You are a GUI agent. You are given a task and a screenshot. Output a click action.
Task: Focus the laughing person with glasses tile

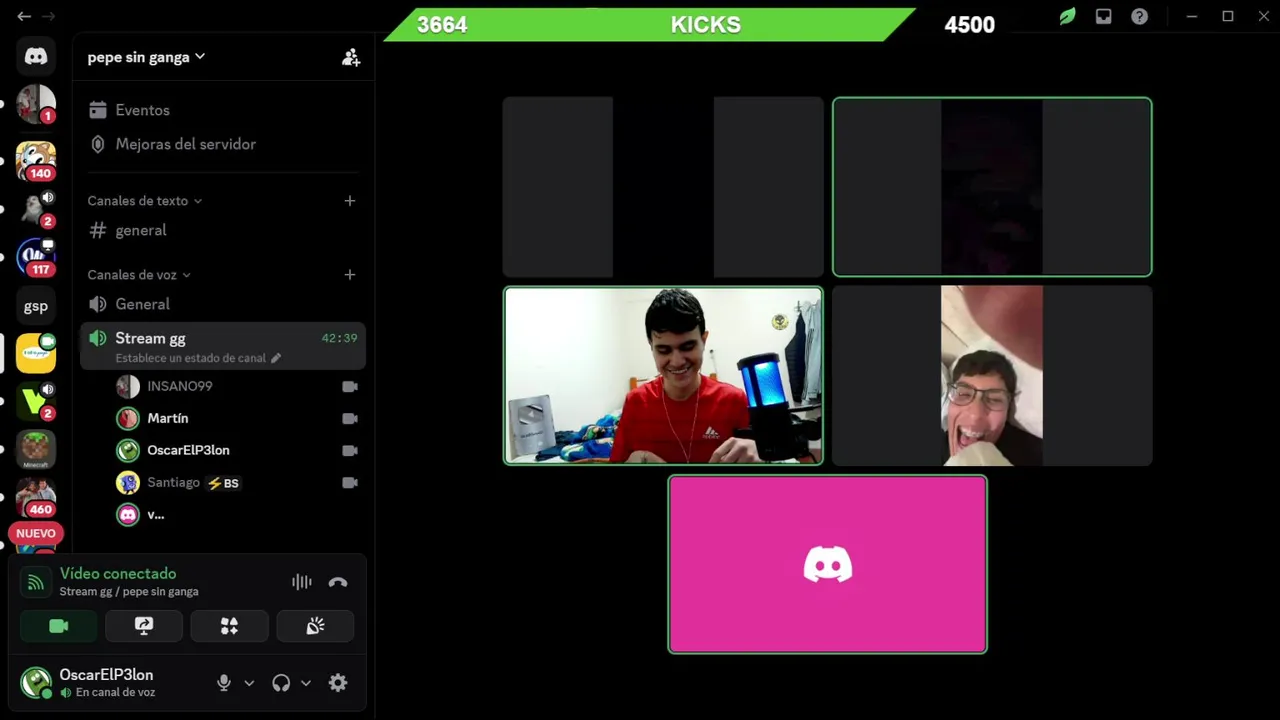click(992, 376)
